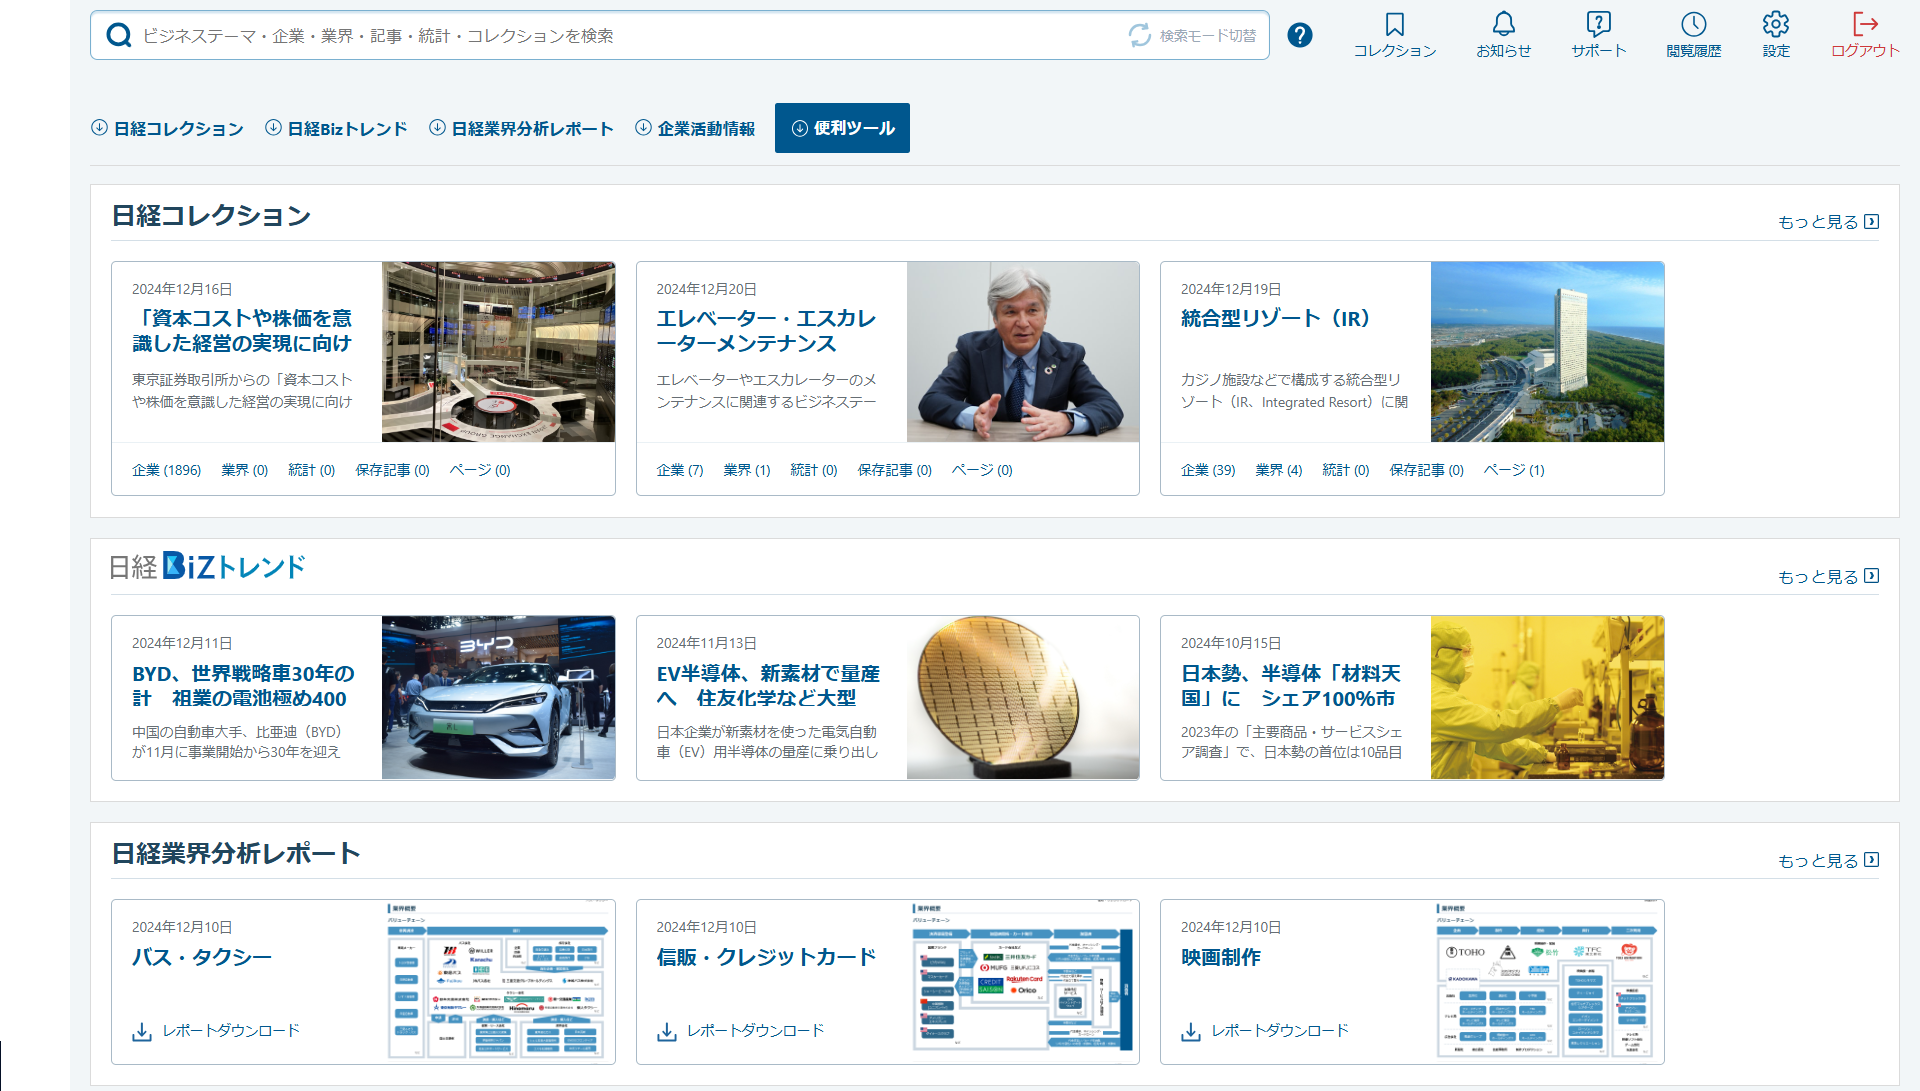Jump to 日経コレクション section tab
This screenshot has width=1920, height=1091.
click(168, 129)
